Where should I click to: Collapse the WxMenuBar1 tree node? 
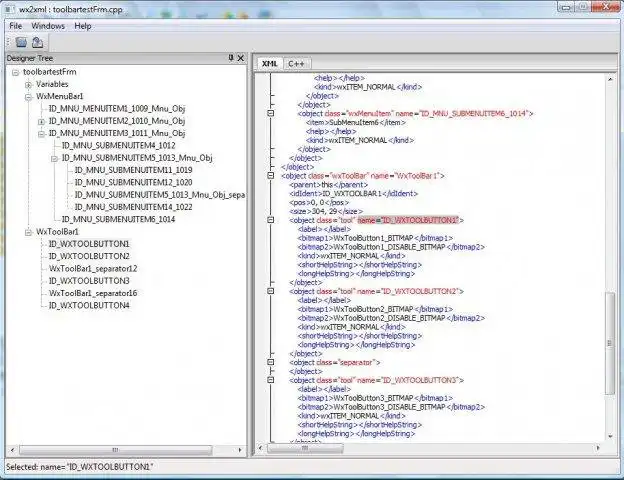[x=28, y=97]
